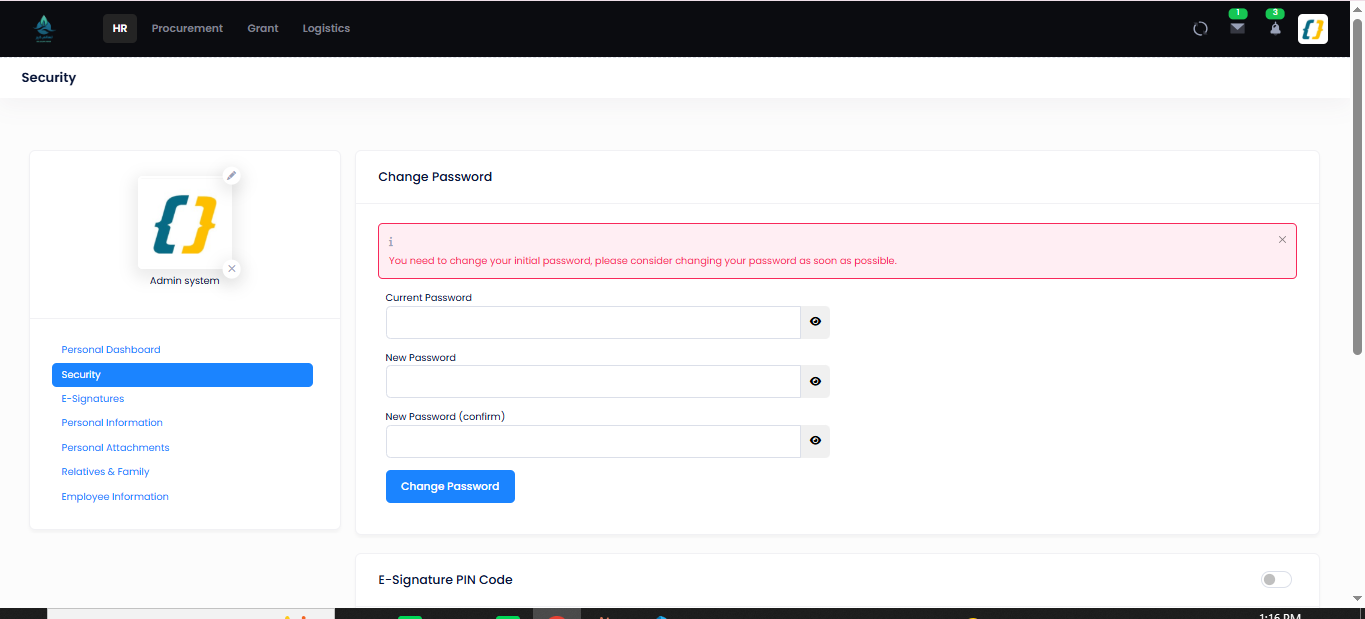Enable the E-Signature PIN Code switch
1365x619 pixels.
point(1276,580)
